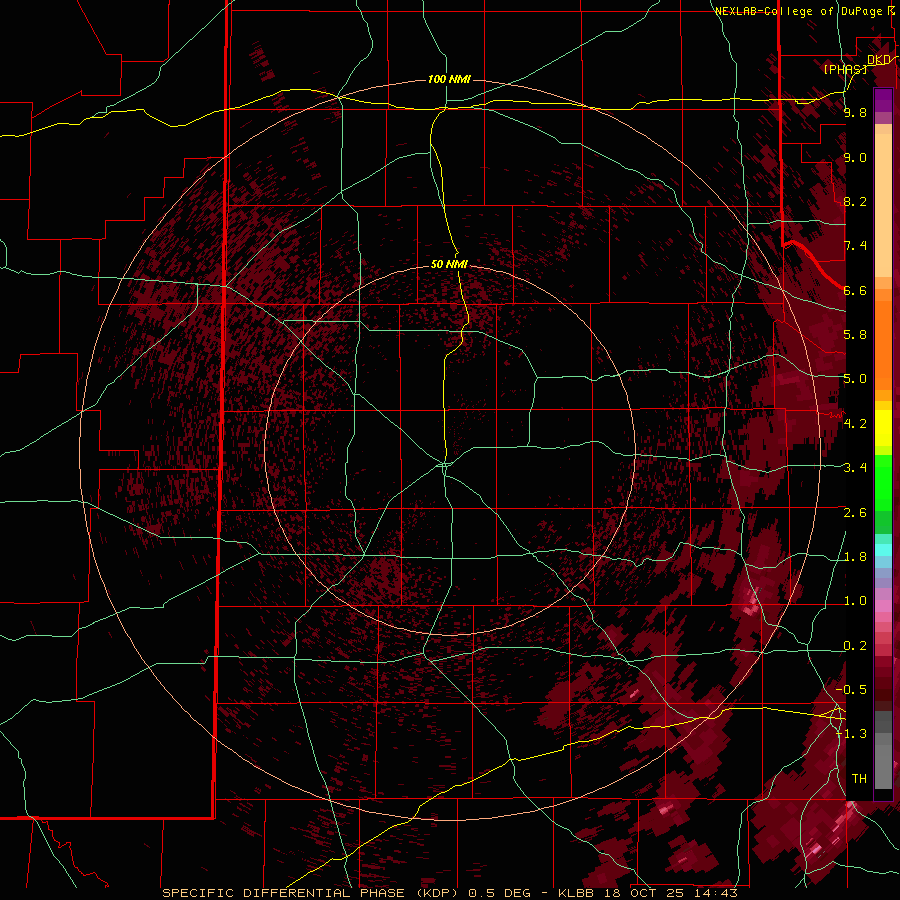
Task: Click the 5.8 value on the scale
Action: click(x=855, y=334)
